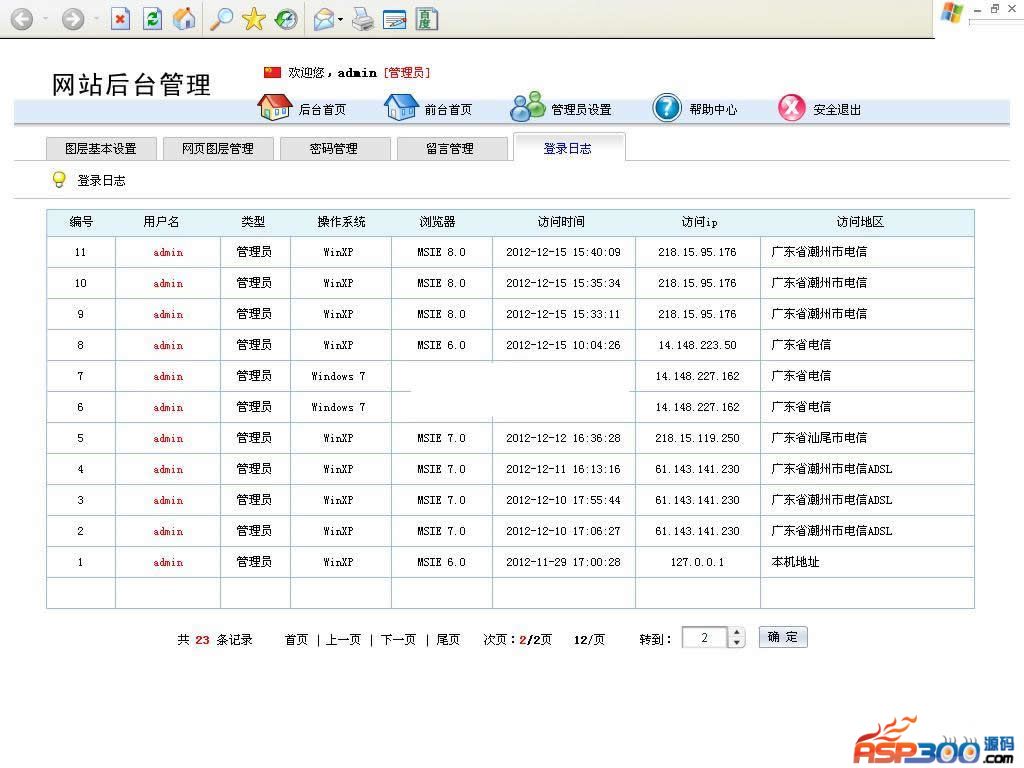Image resolution: width=1024 pixels, height=768 pixels.
Task: Open 前台首页 link
Action: point(448,110)
